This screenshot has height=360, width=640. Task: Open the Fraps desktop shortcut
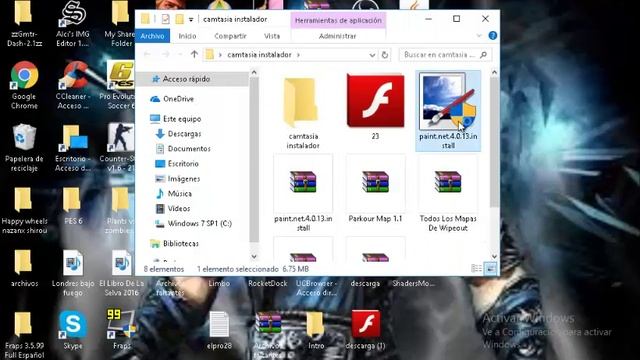[x=121, y=330]
